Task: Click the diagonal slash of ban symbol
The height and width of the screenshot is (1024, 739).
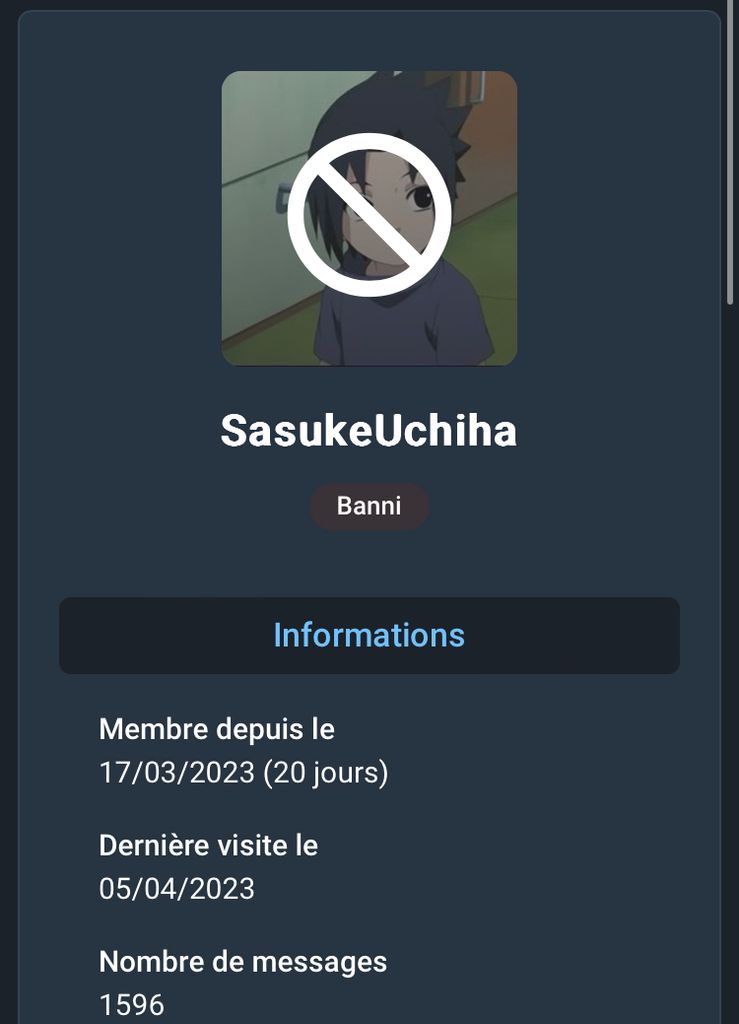Action: [370, 216]
